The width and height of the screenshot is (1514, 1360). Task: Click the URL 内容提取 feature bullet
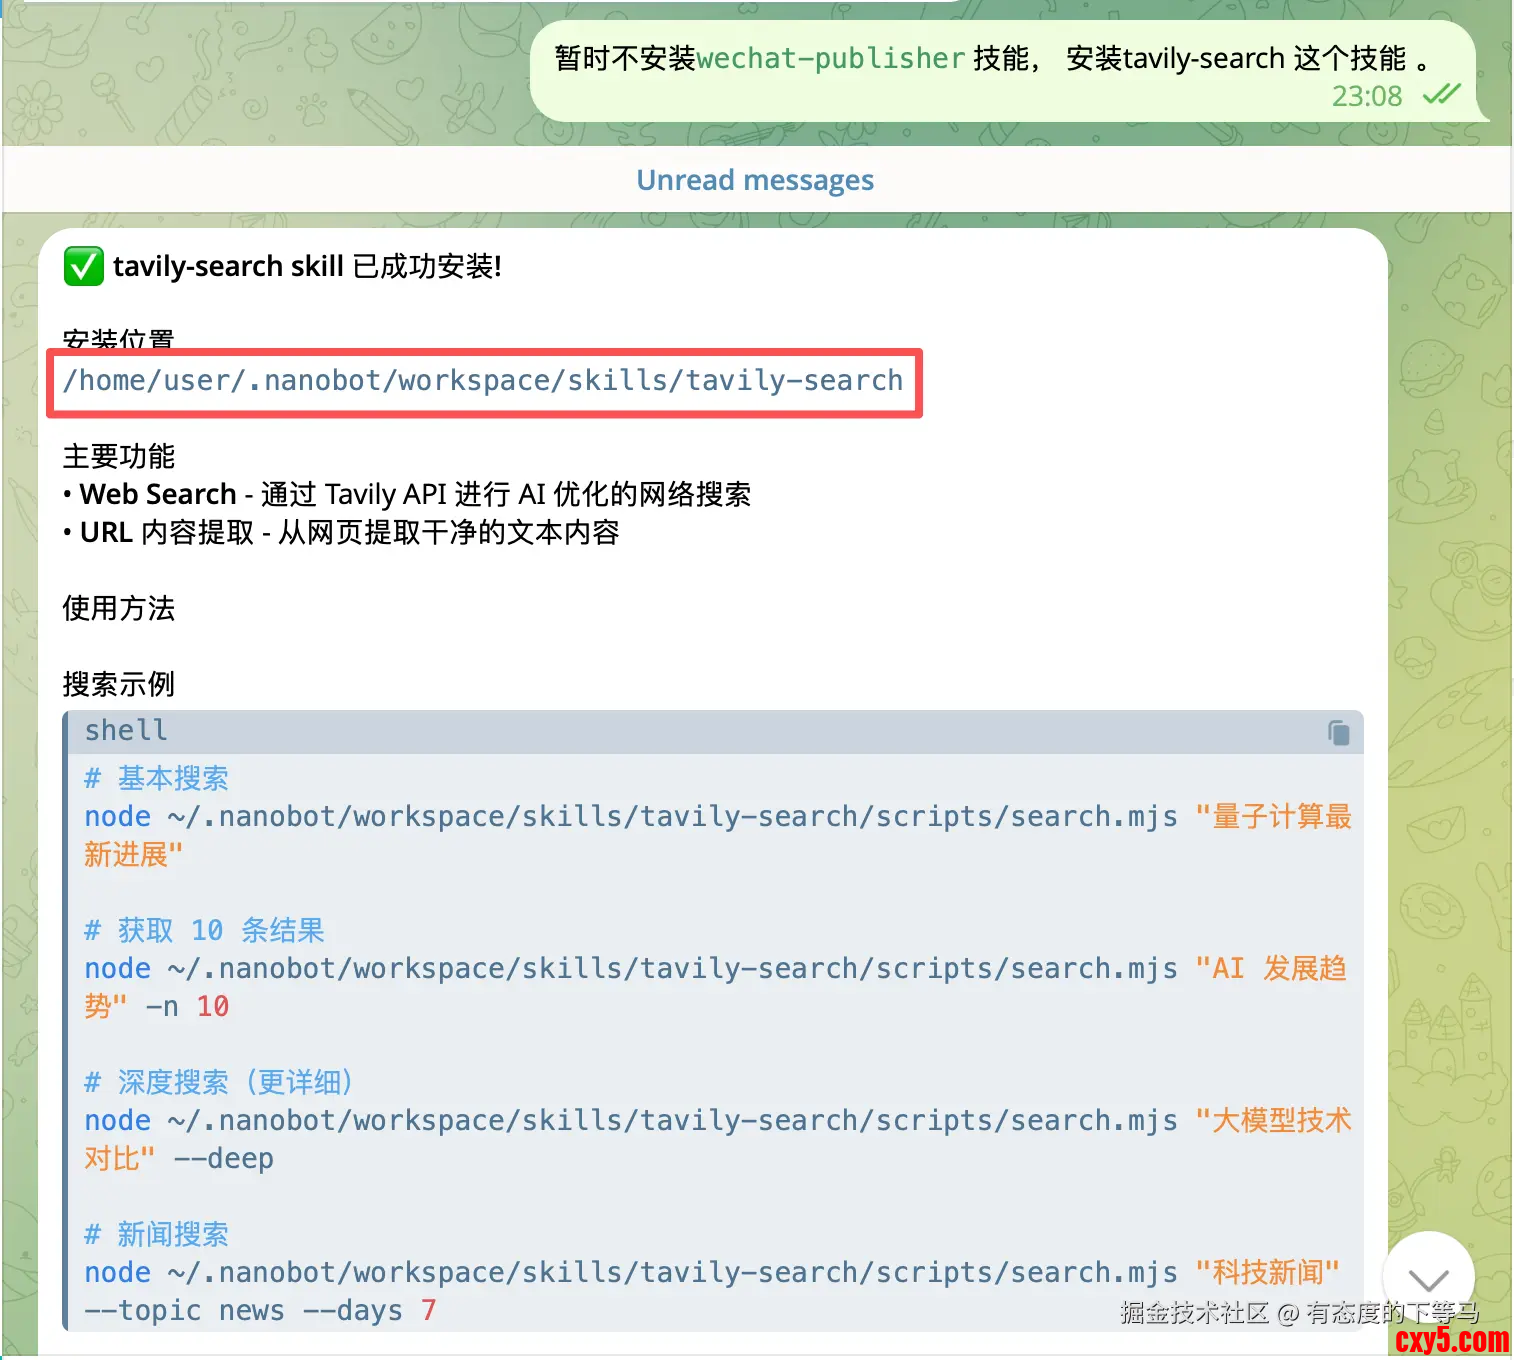pyautogui.click(x=341, y=533)
